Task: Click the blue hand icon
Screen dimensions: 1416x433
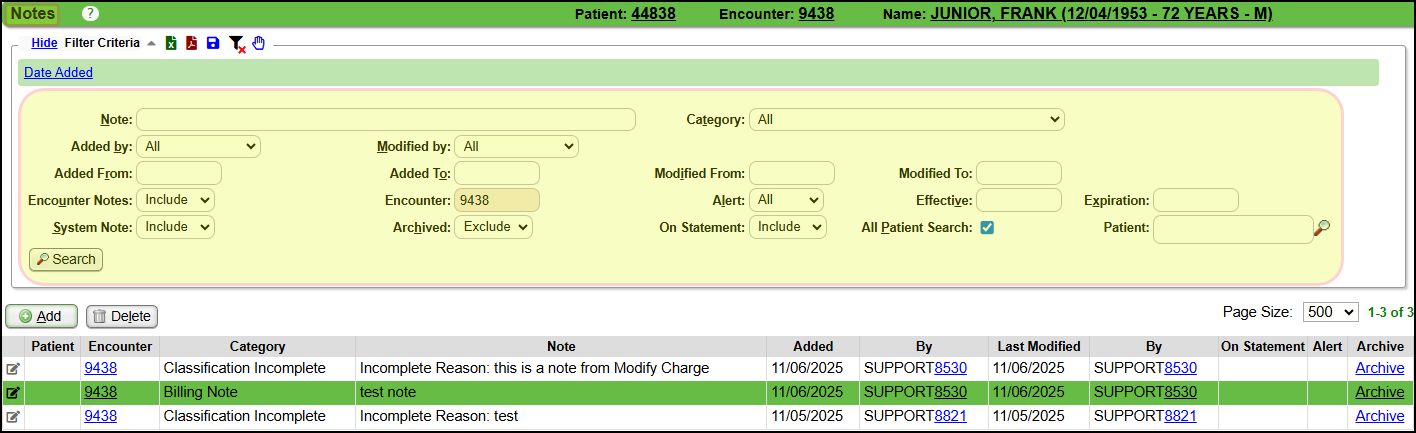Action: [x=259, y=43]
